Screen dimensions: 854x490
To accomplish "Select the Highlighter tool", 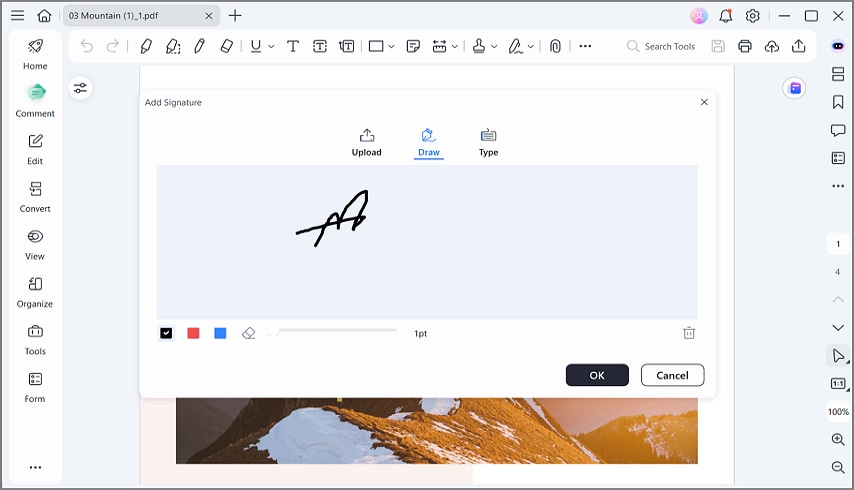I will pos(145,46).
